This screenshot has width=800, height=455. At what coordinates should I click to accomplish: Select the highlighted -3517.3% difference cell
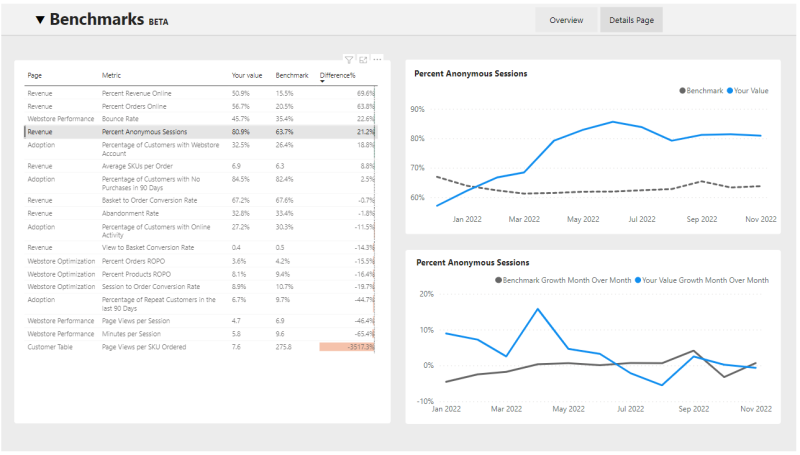click(347, 347)
